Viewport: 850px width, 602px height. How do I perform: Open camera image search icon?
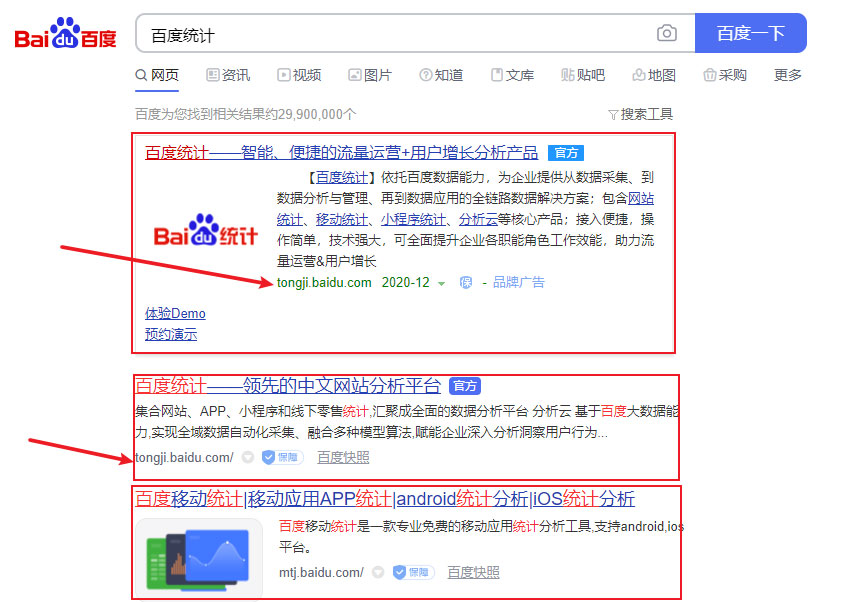pyautogui.click(x=666, y=34)
